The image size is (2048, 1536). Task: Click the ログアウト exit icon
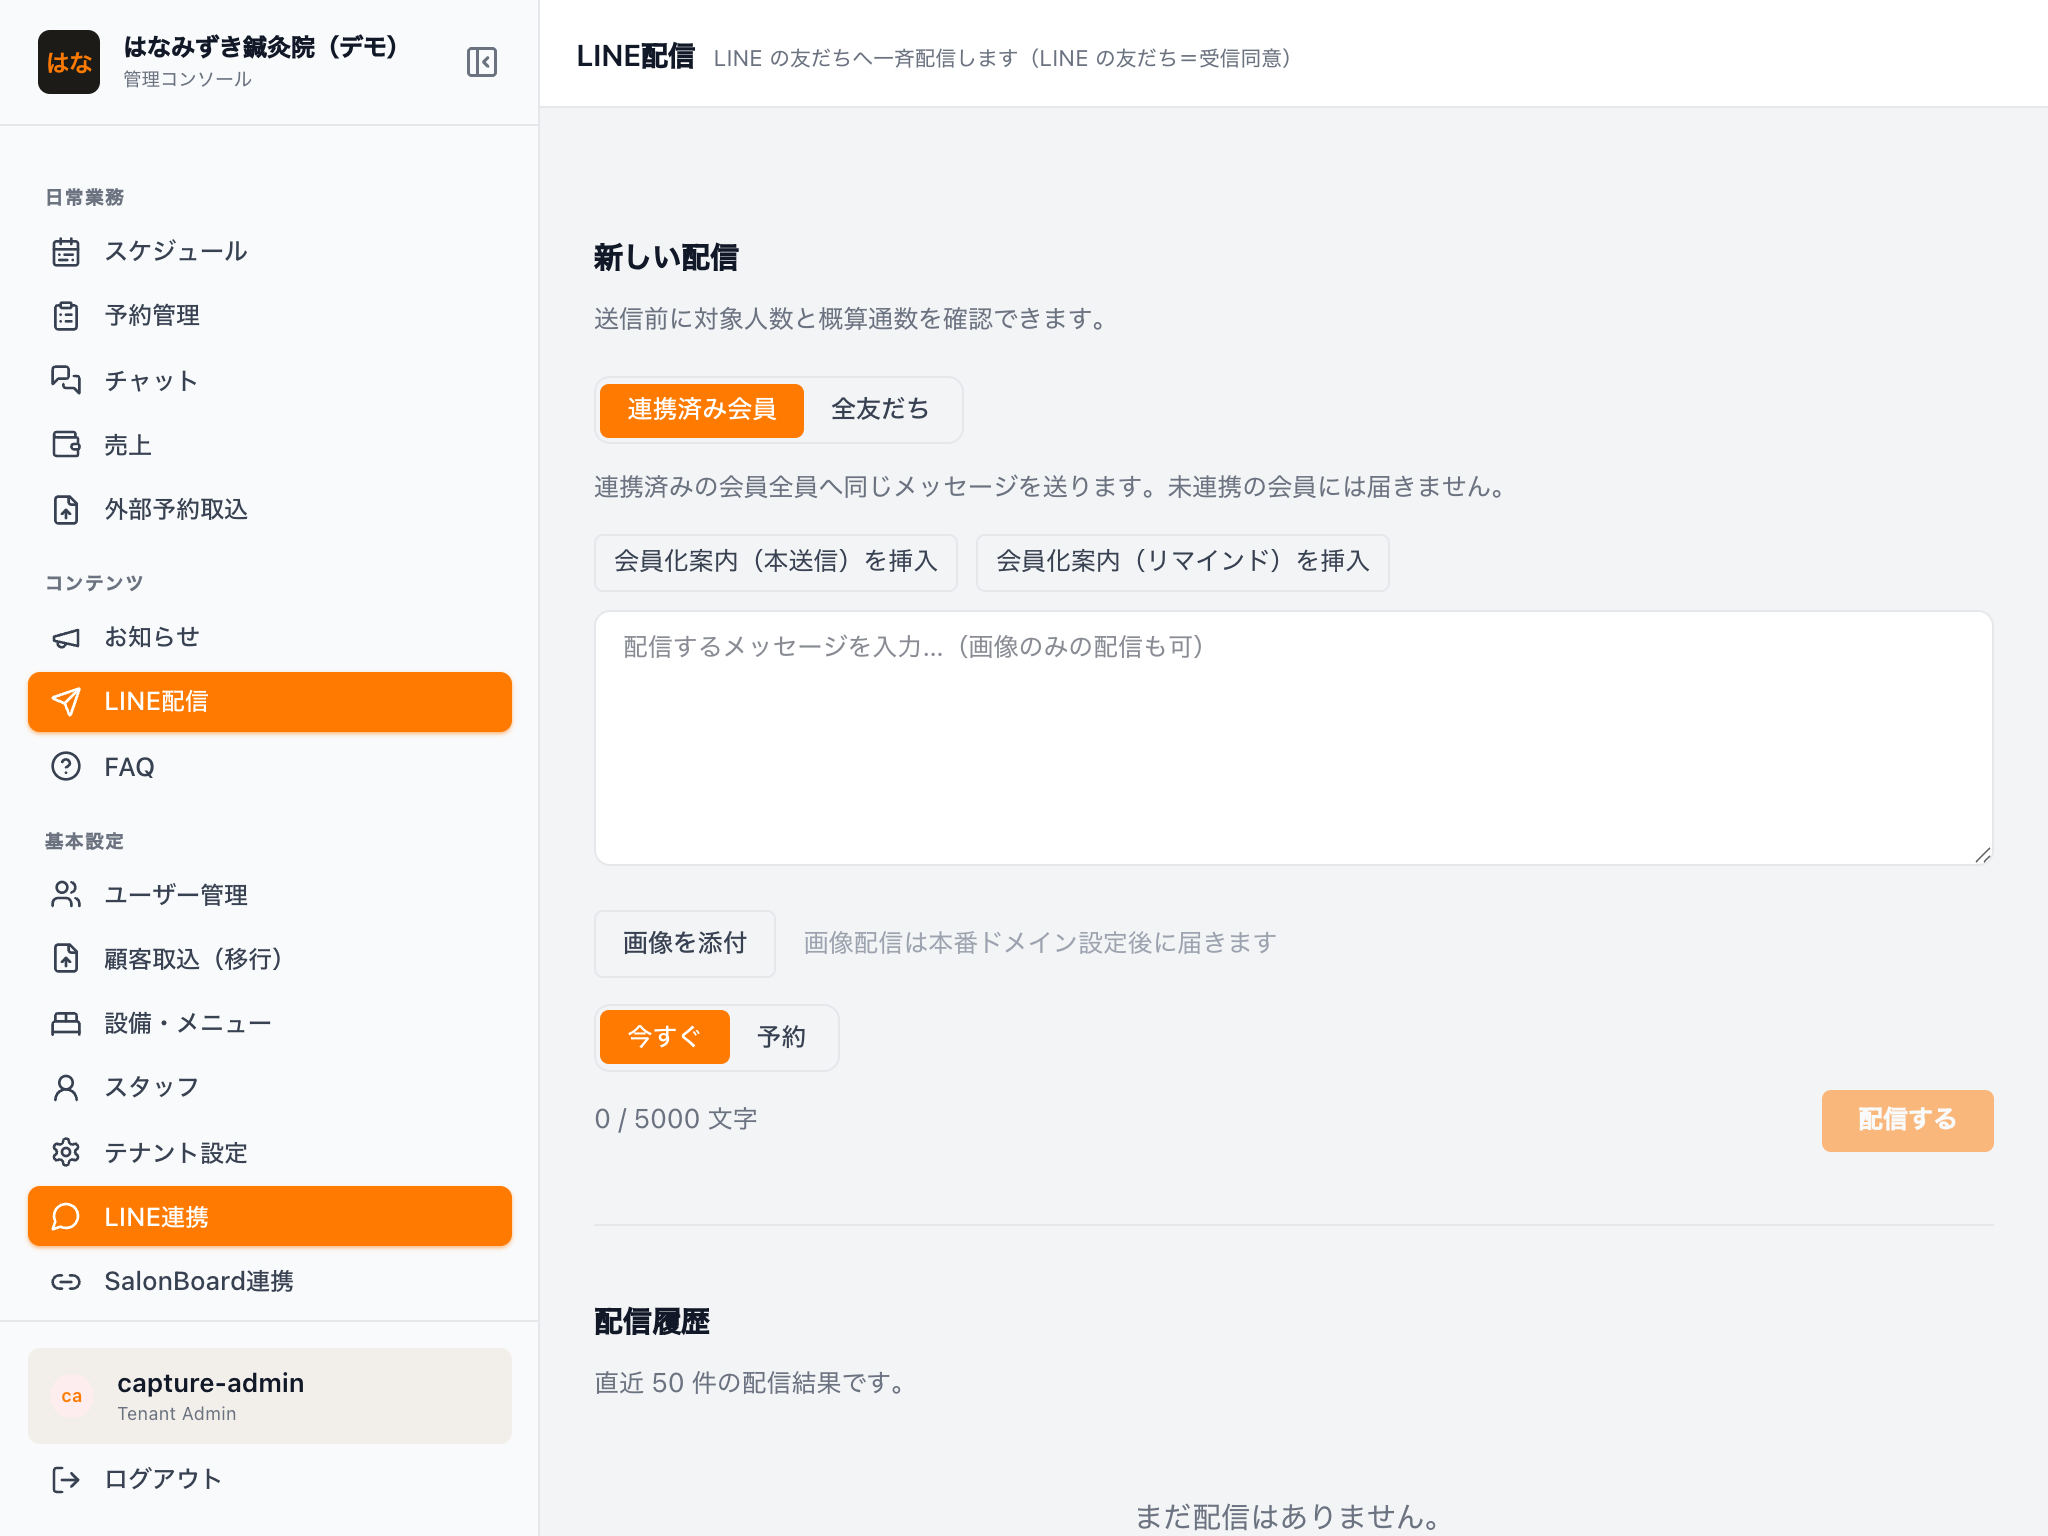[66, 1479]
